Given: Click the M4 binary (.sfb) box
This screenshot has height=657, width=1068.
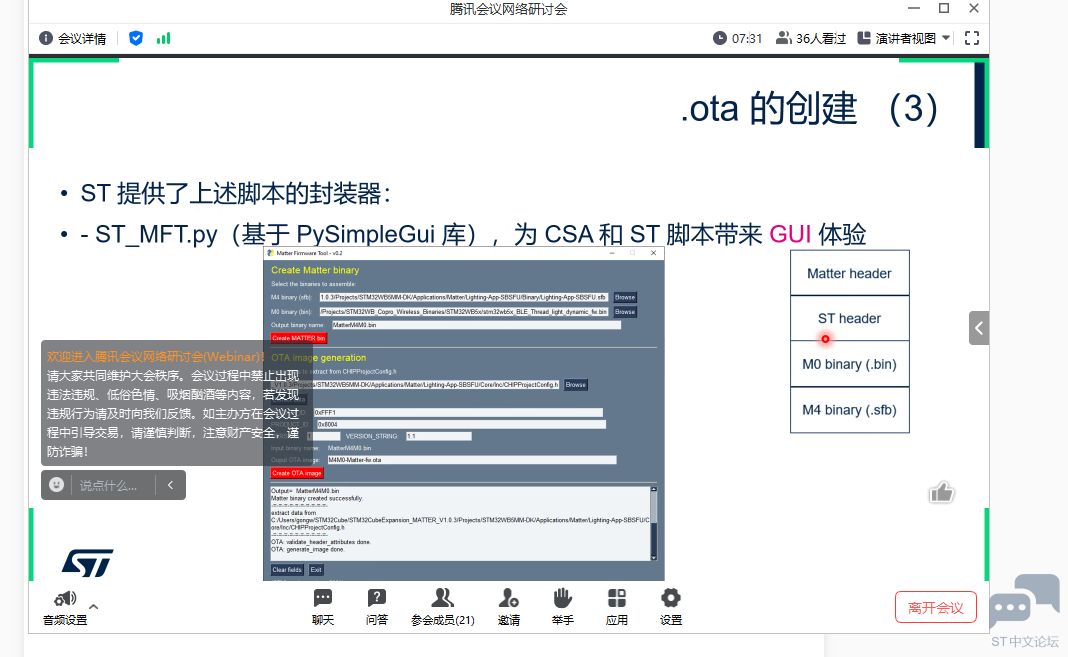Looking at the screenshot, I should coord(849,410).
